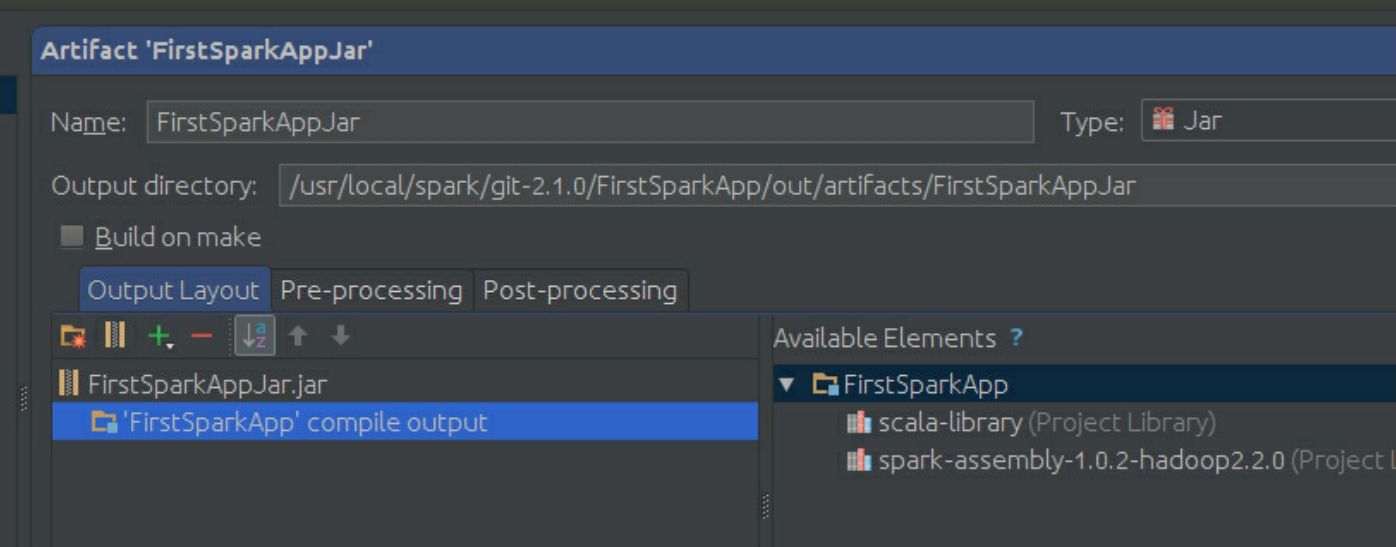Click the Output directory path field
This screenshot has width=1396, height=547.
tap(836, 186)
